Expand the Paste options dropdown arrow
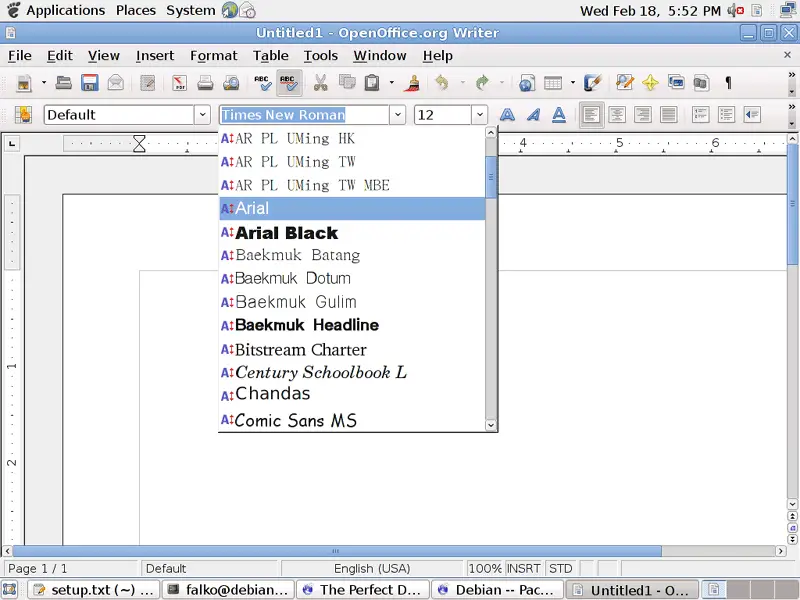The width and height of the screenshot is (800, 600). point(392,83)
